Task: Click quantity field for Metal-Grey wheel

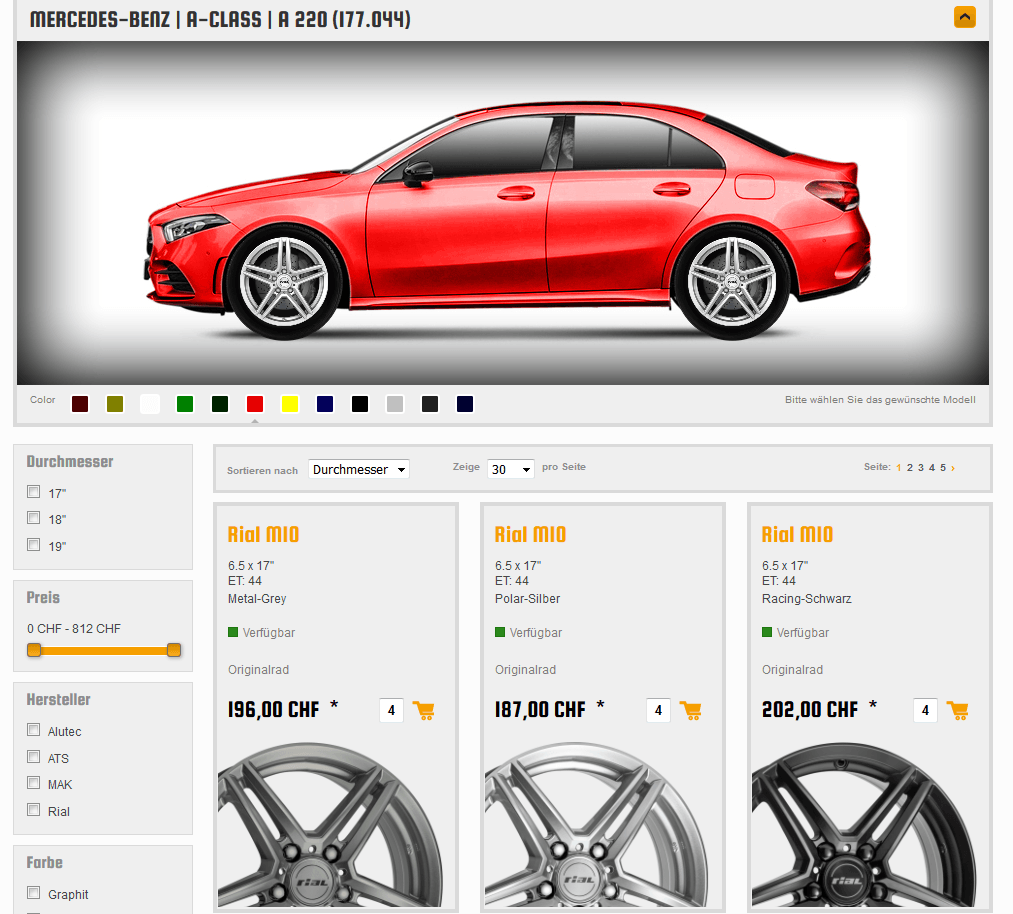Action: pyautogui.click(x=391, y=711)
